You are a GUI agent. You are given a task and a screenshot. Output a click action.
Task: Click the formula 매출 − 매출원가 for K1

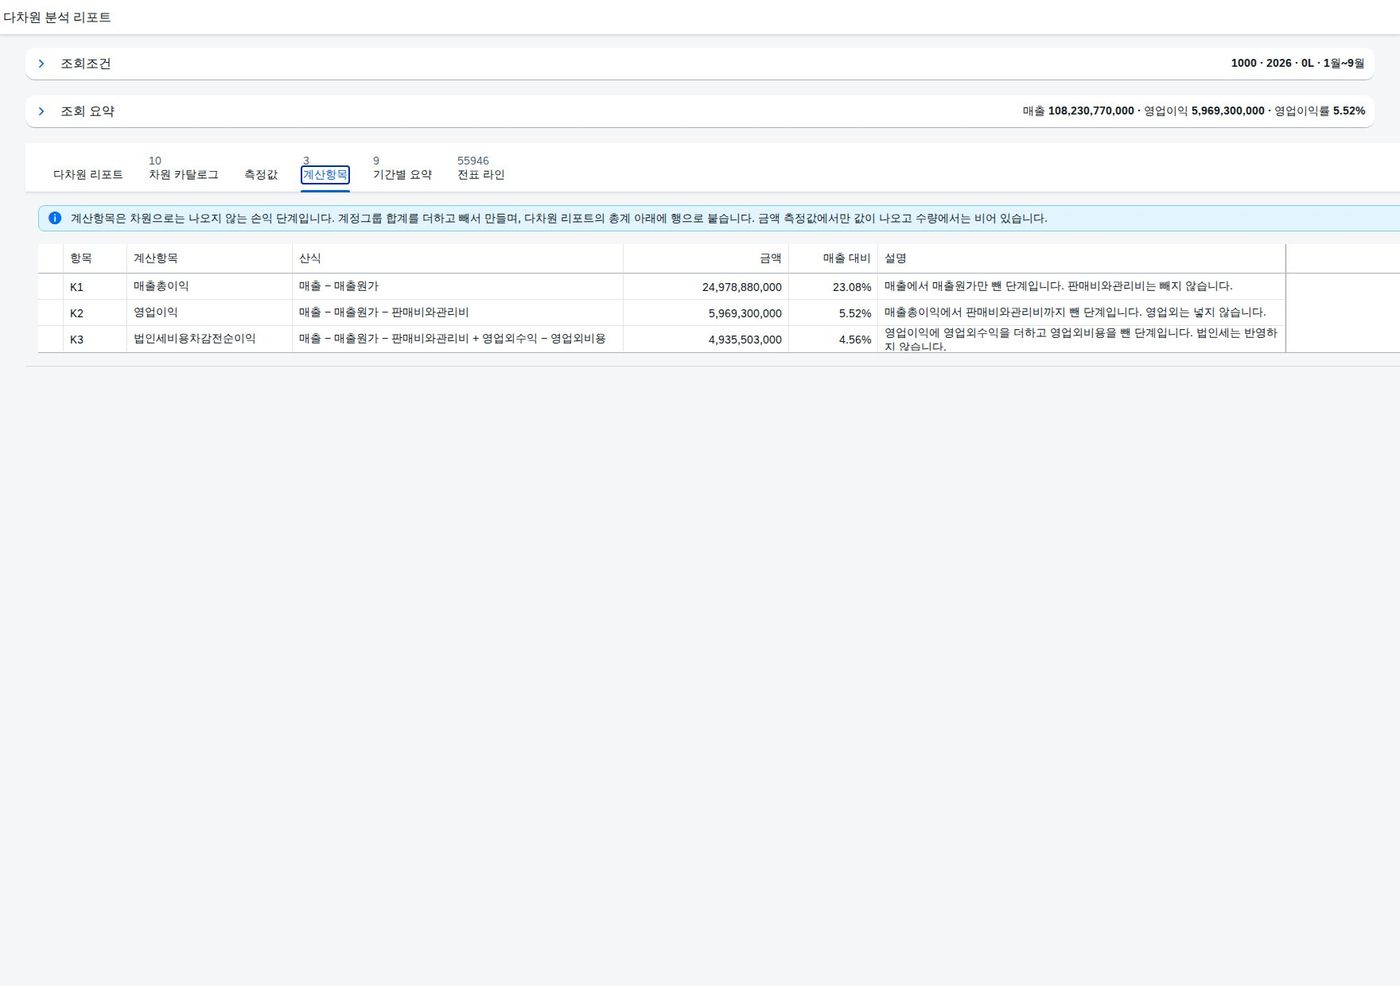click(339, 286)
